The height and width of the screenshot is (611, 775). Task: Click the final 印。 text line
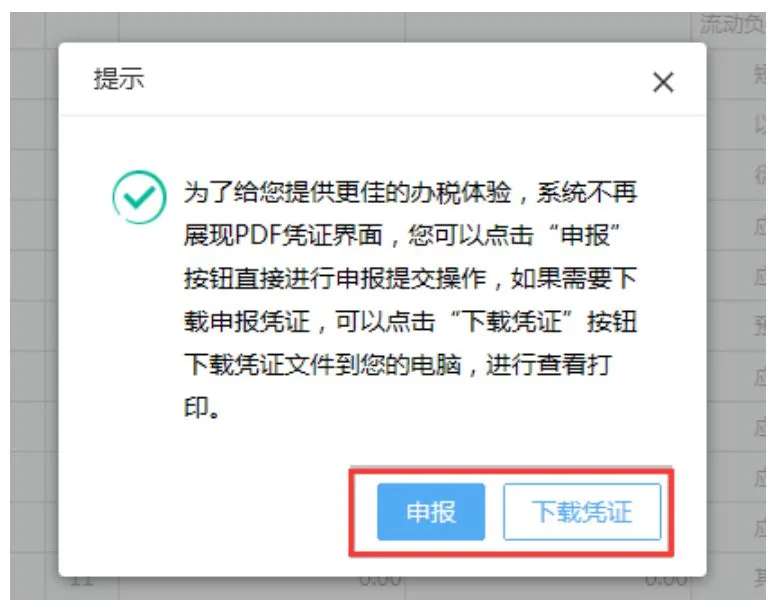(x=202, y=408)
